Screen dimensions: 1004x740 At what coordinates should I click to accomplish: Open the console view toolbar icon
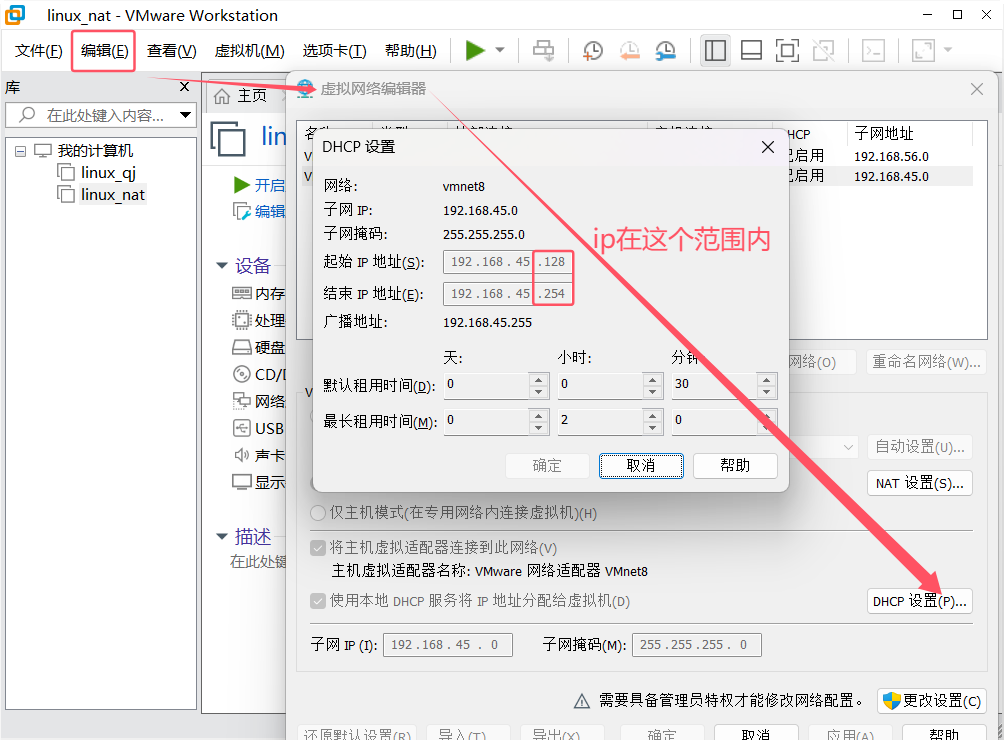click(x=873, y=50)
